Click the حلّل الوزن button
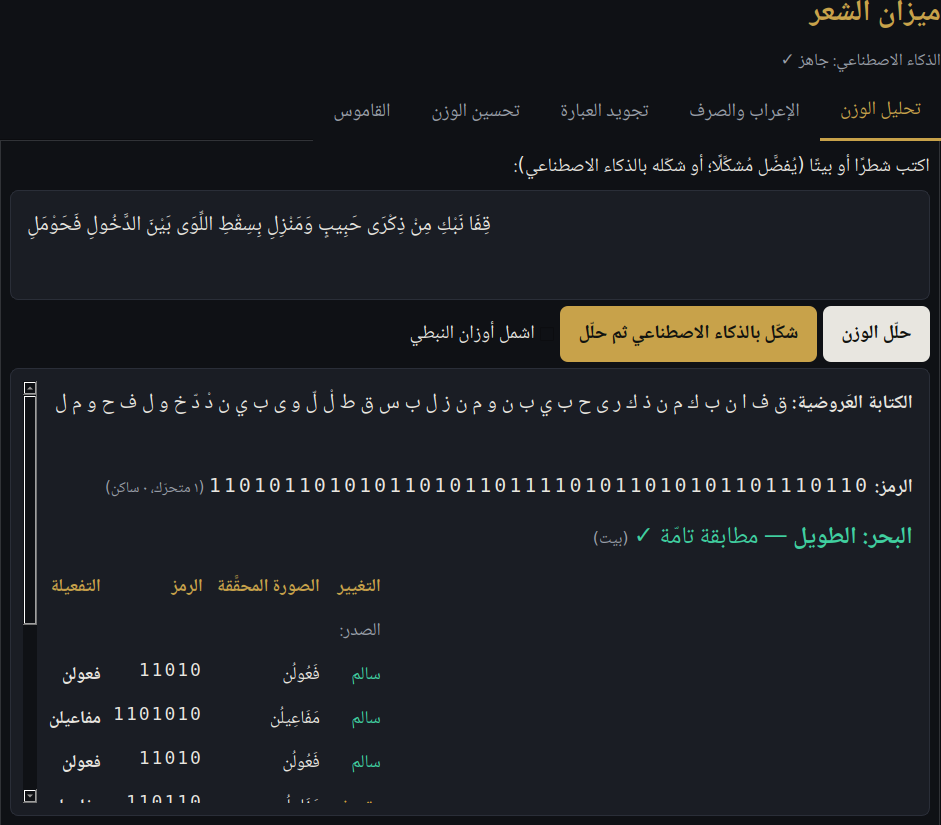Screen dimensions: 941x825 (876, 334)
